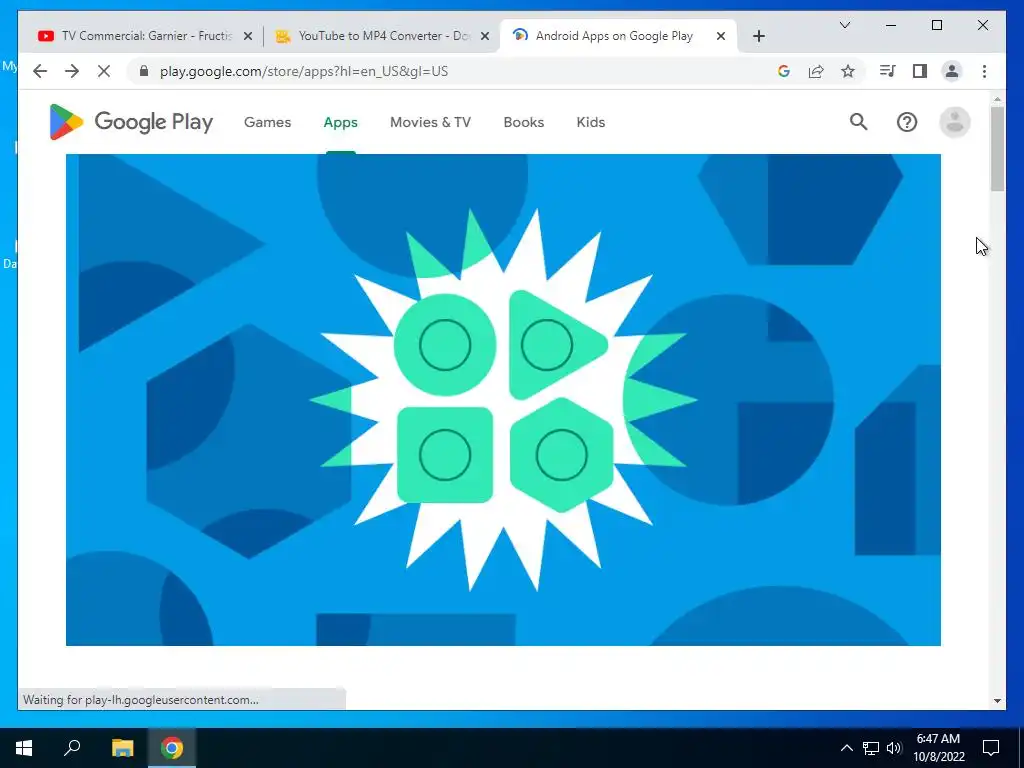Open the volume tray icon
1024x768 pixels.
[x=894, y=748]
